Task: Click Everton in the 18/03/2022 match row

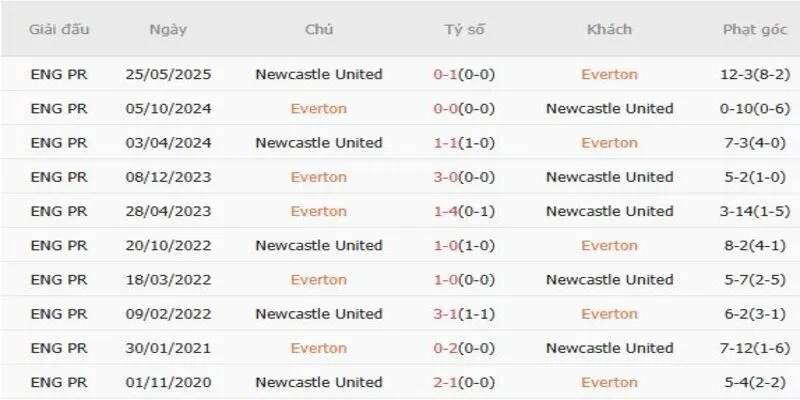Action: (x=319, y=279)
